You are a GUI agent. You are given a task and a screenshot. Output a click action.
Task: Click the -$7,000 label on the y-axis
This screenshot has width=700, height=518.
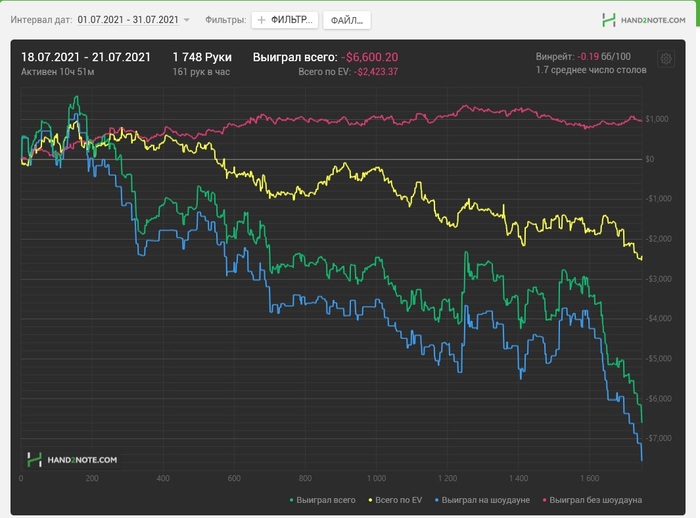click(658, 439)
